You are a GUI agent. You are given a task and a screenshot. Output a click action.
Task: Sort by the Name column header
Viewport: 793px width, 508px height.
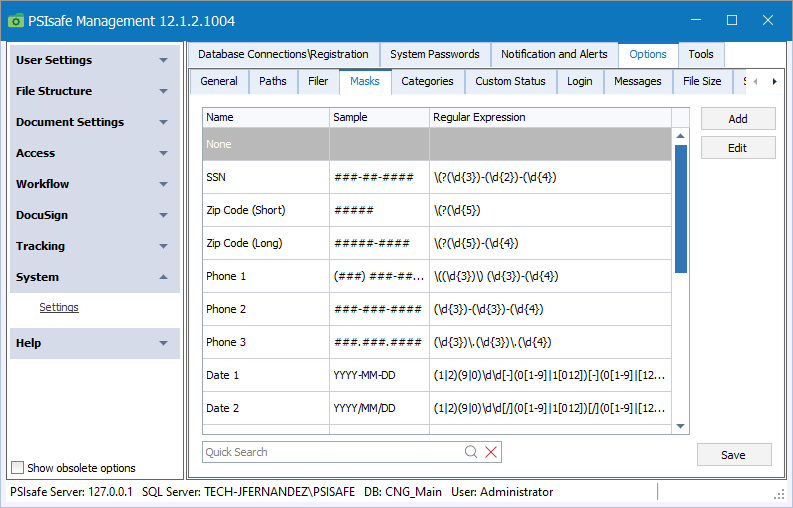pyautogui.click(x=266, y=117)
